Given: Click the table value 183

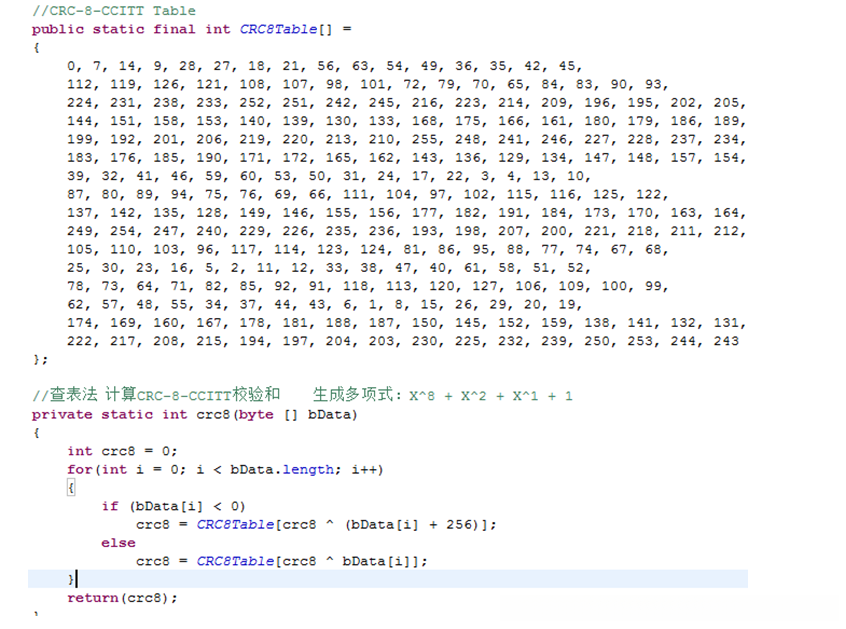Looking at the screenshot, I should [x=80, y=158].
